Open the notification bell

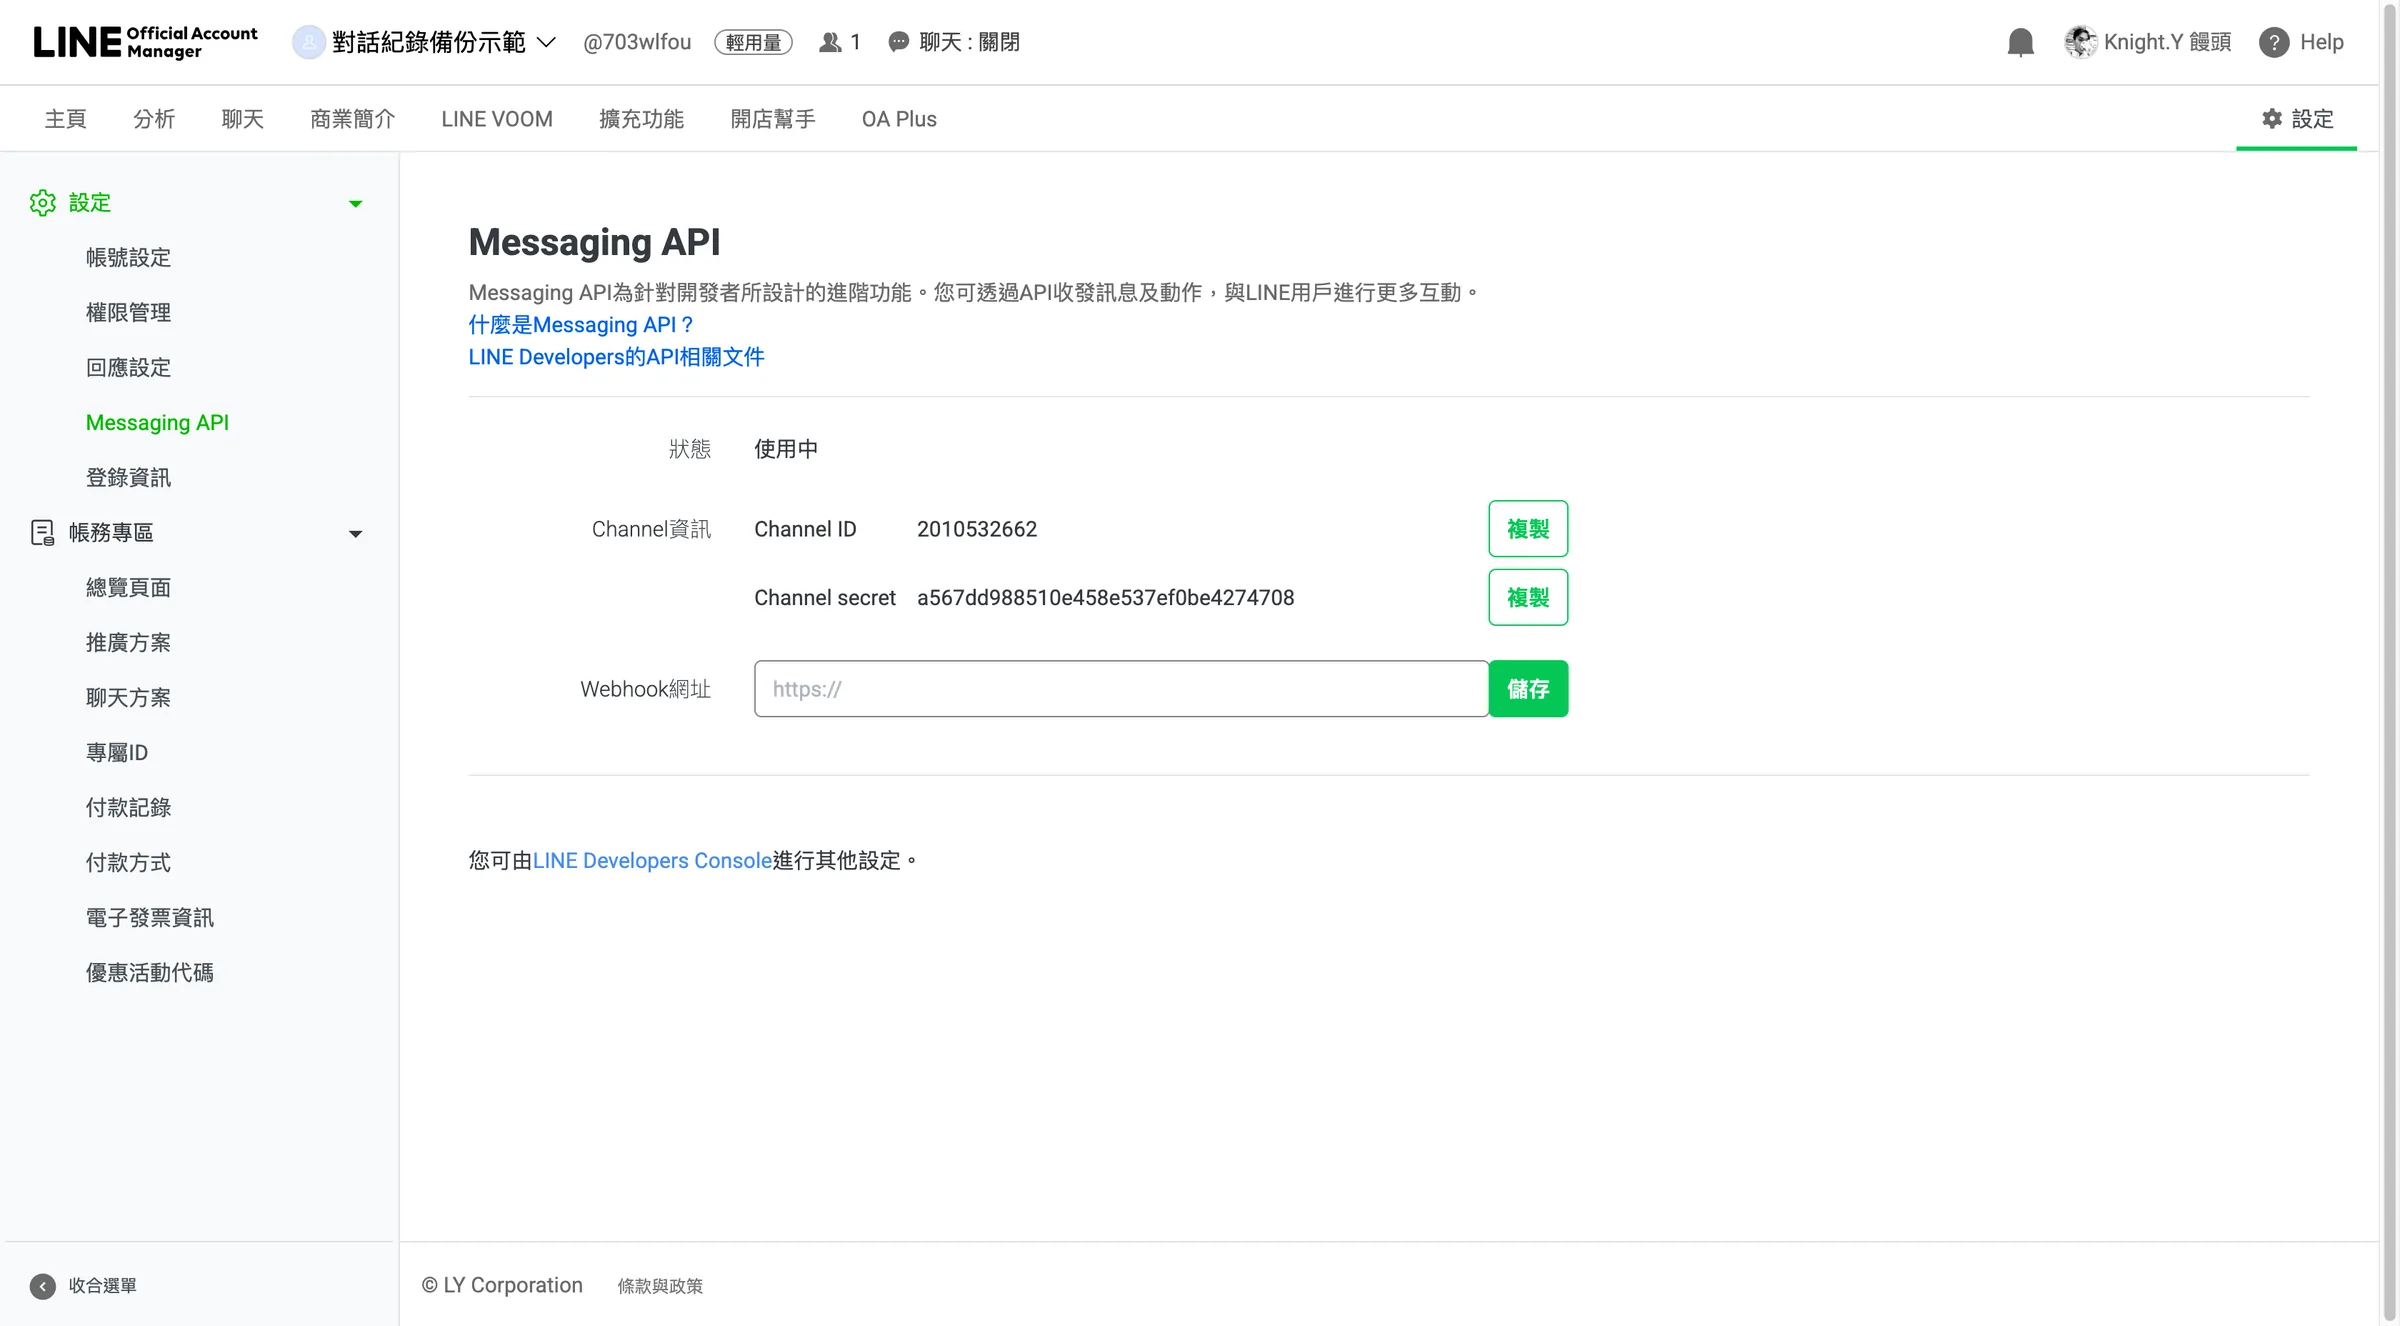click(2021, 42)
